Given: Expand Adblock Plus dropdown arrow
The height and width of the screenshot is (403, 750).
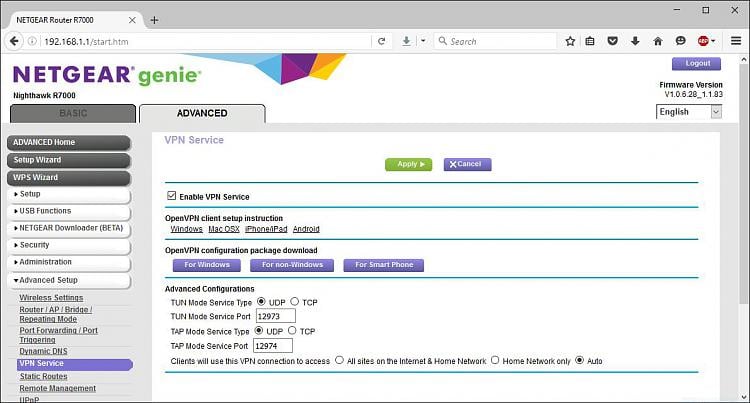Looking at the screenshot, I should point(713,41).
